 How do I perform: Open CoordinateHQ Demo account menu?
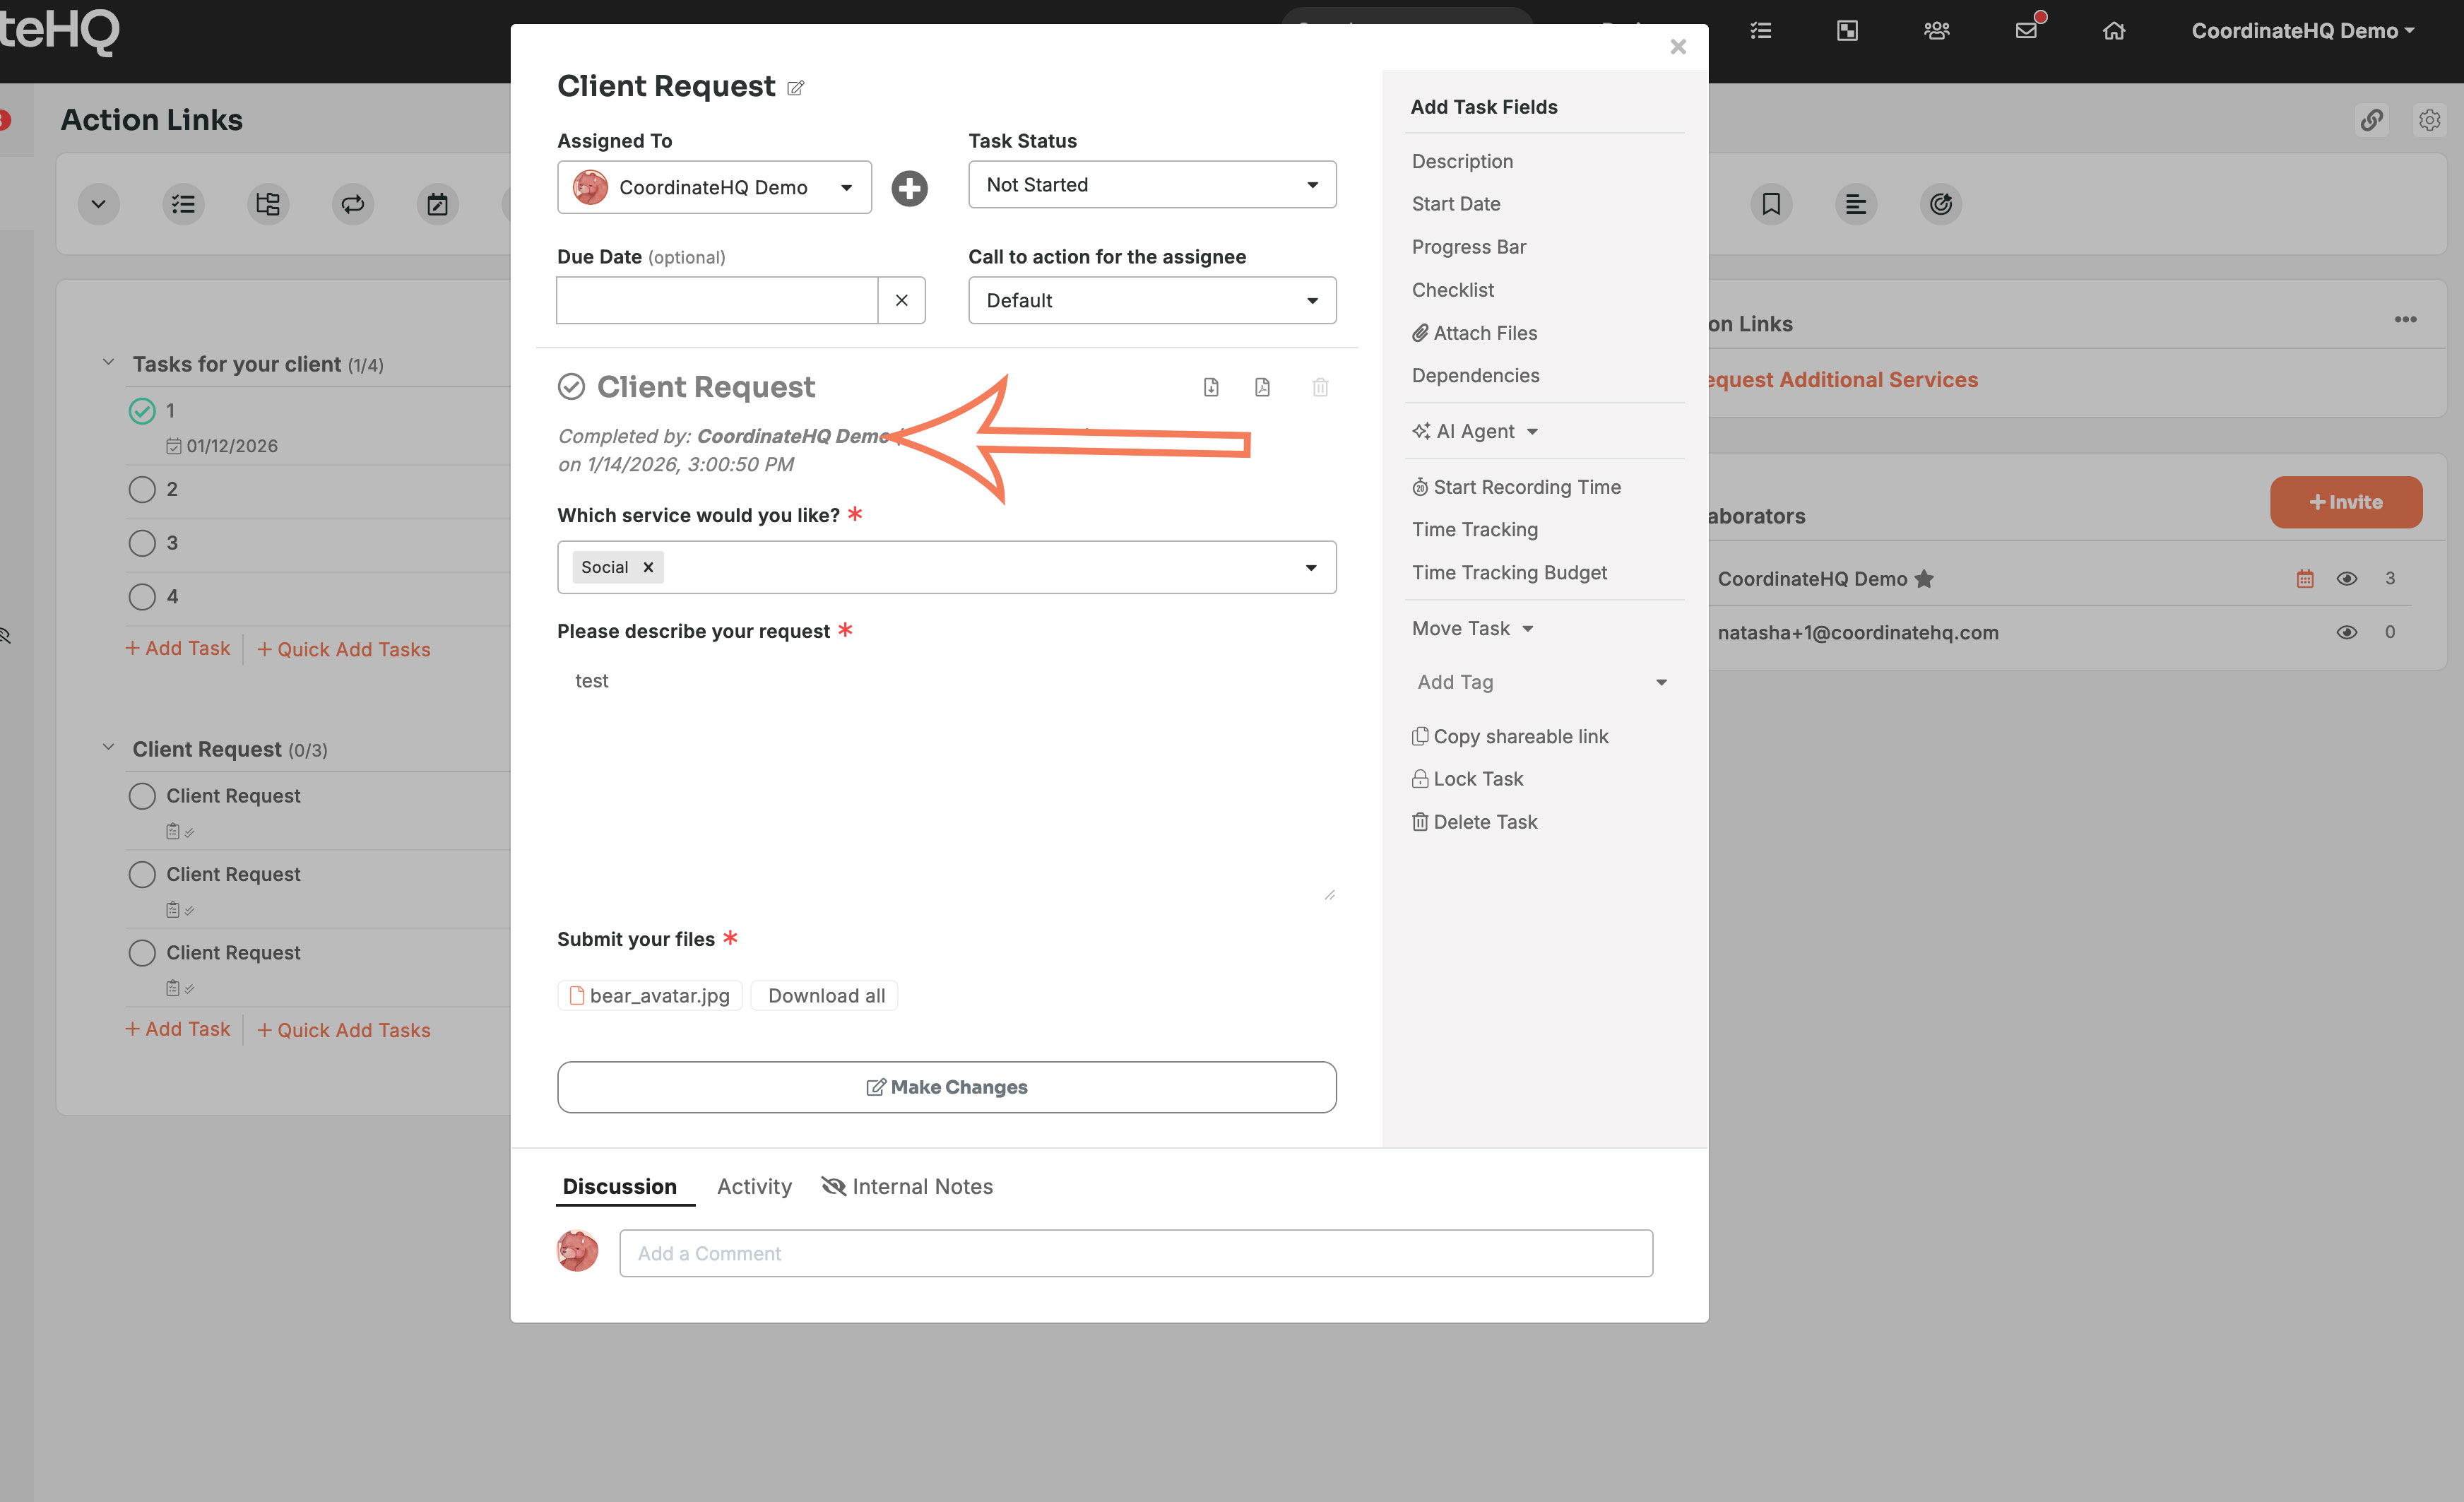tap(2303, 31)
